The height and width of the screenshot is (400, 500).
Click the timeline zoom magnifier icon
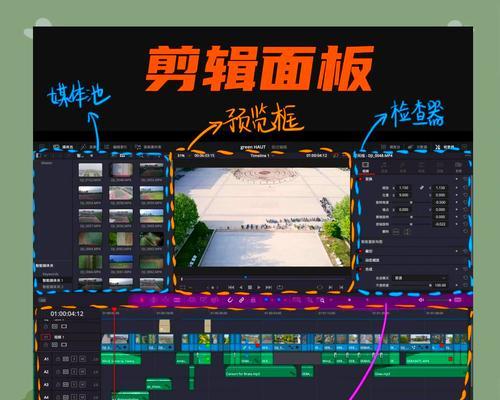click(322, 300)
